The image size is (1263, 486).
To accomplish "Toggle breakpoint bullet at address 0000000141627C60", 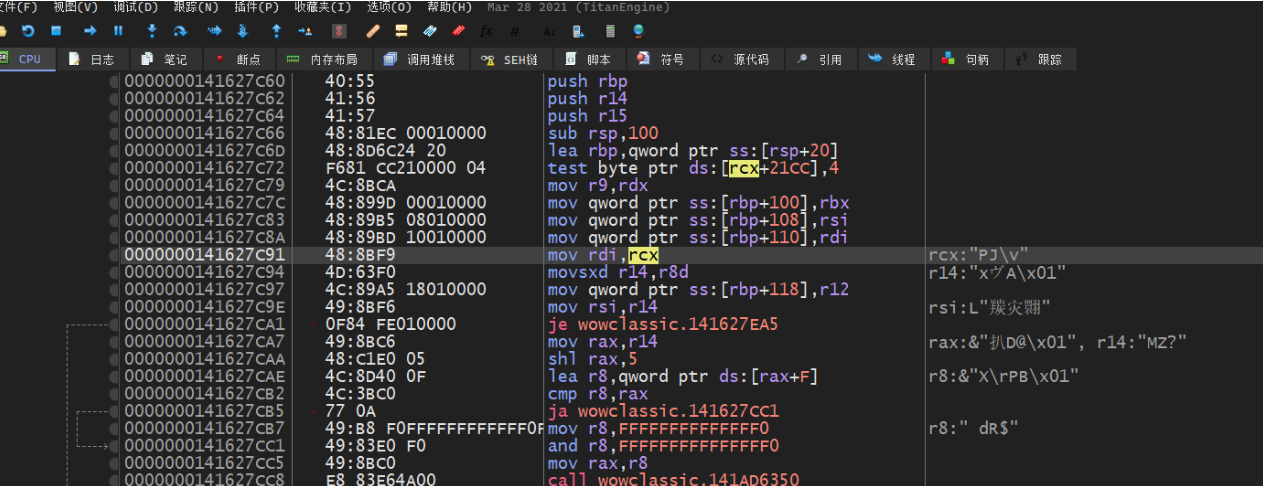I will pyautogui.click(x=114, y=81).
